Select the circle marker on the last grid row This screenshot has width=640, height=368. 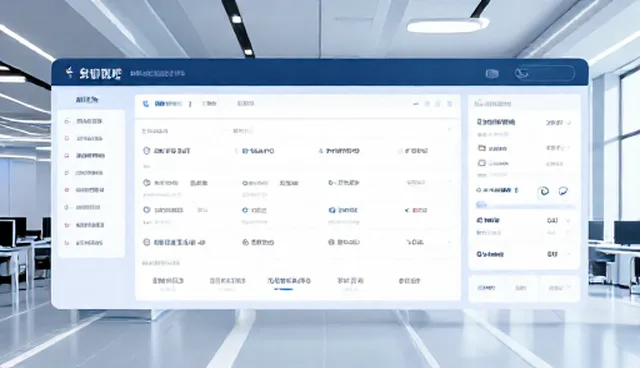point(146,242)
